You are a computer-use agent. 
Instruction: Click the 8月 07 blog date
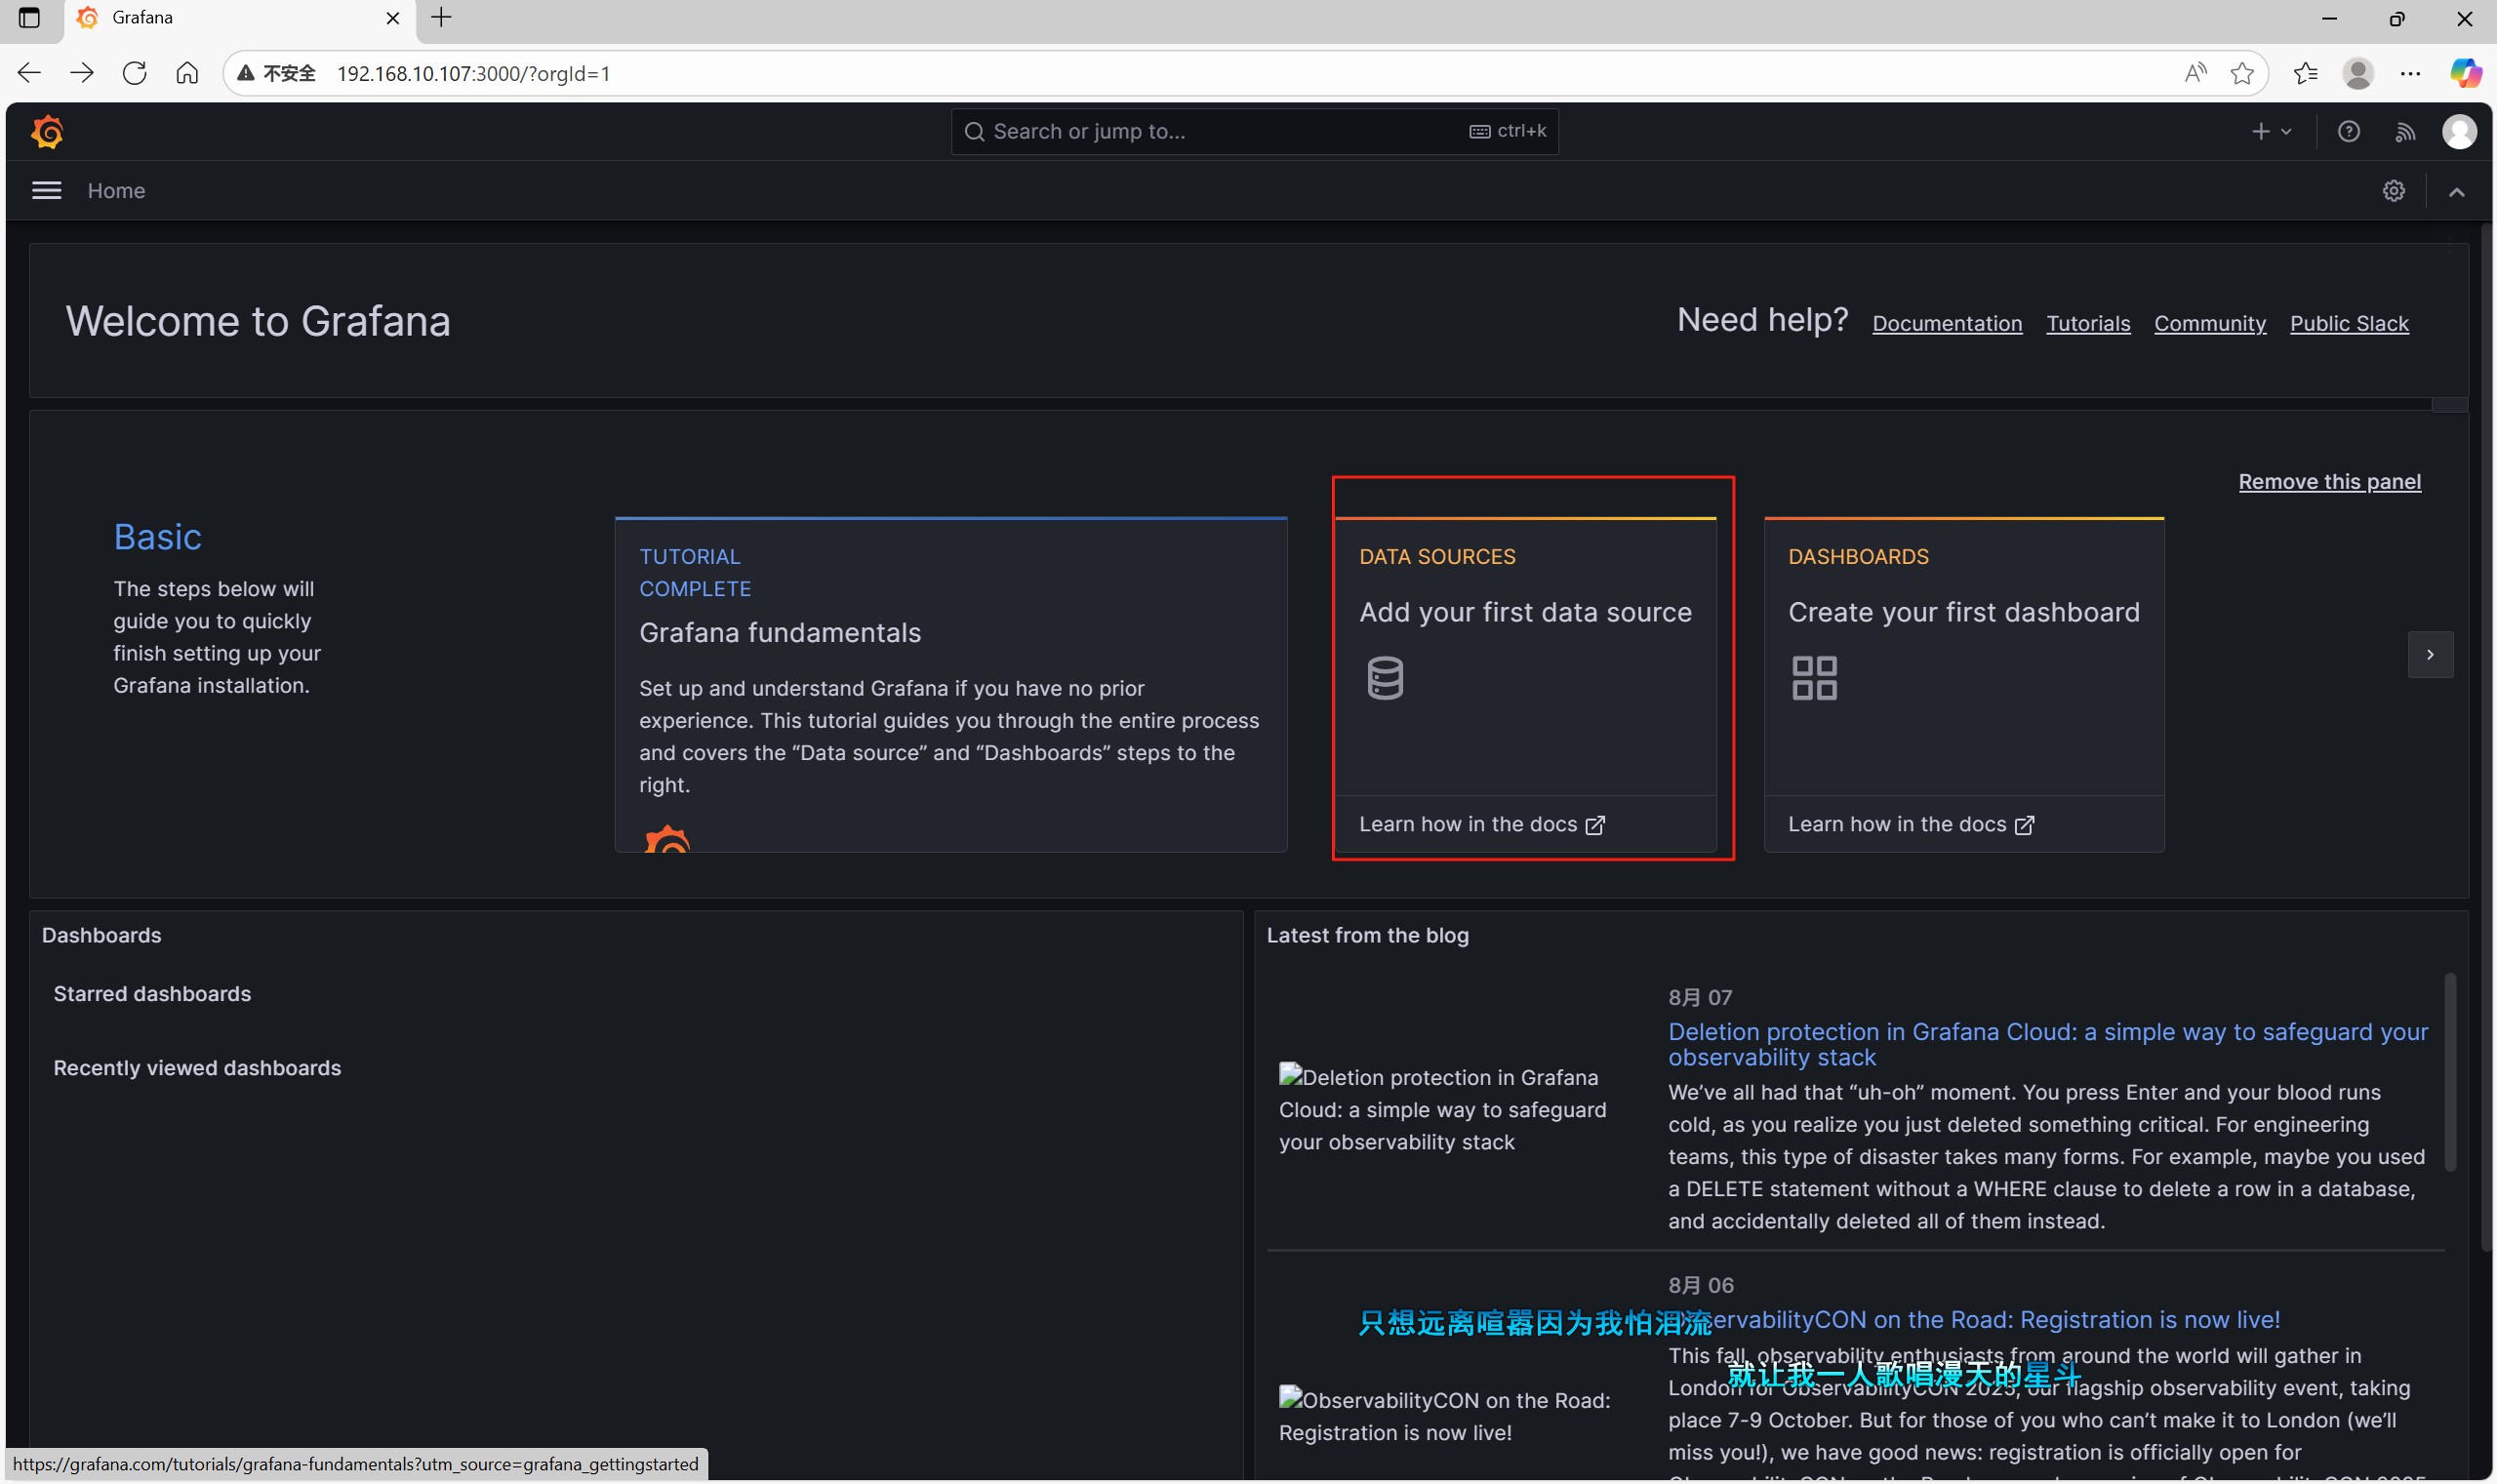[x=1699, y=997]
